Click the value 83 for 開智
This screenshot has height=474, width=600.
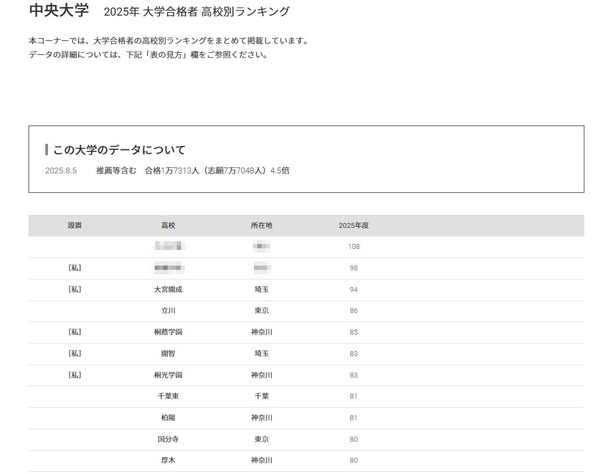pyautogui.click(x=354, y=353)
